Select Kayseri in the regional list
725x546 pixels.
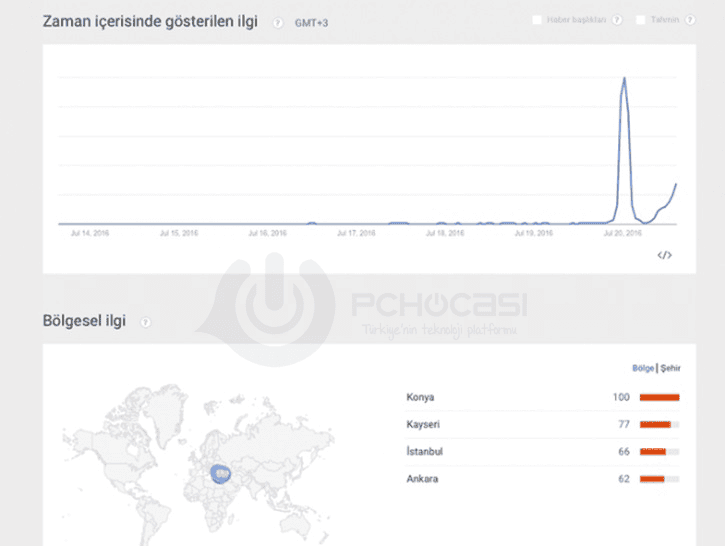point(423,424)
